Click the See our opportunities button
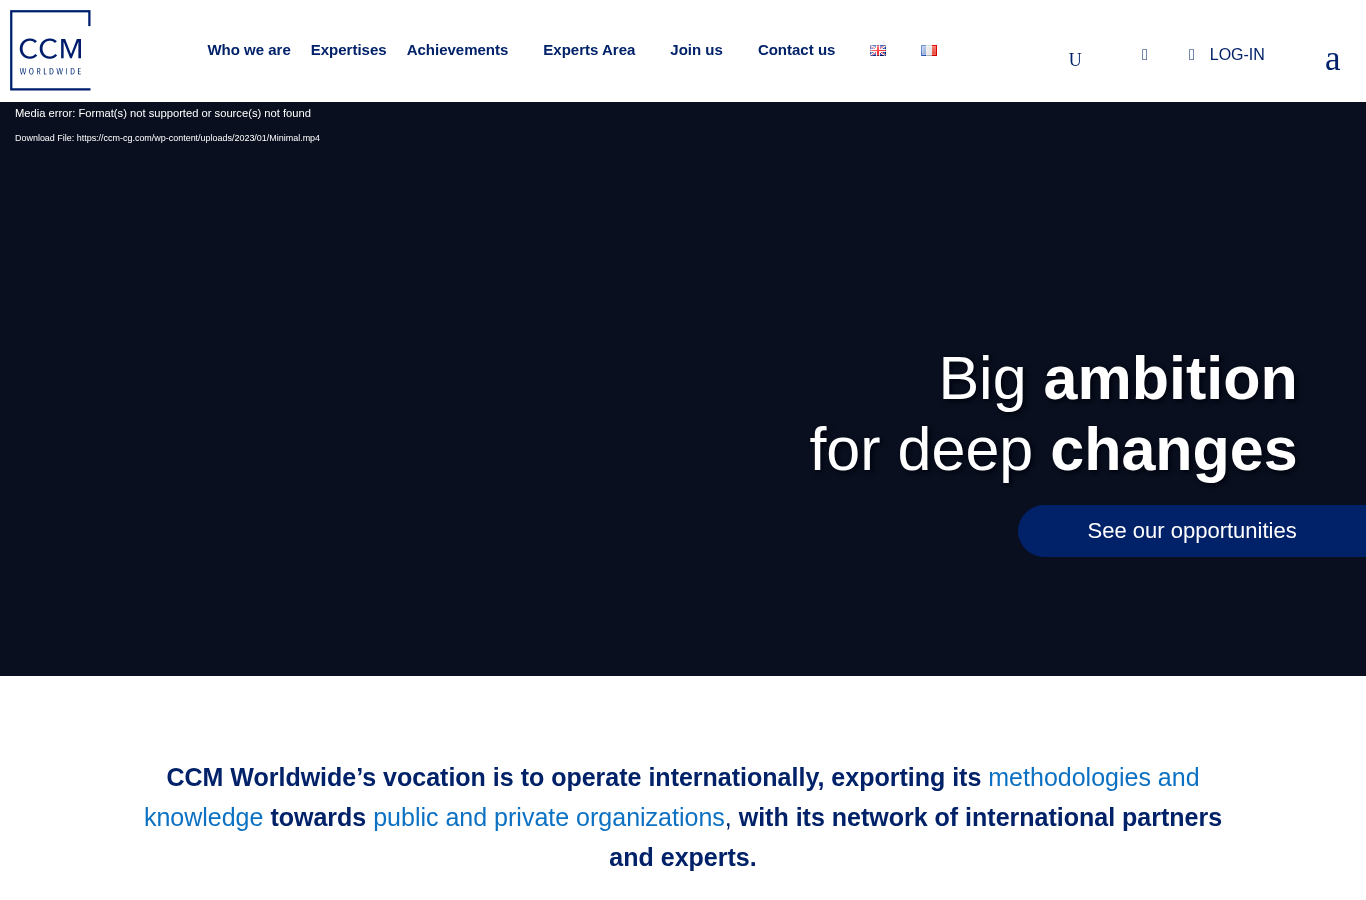The height and width of the screenshot is (900, 1366). 1192,531
